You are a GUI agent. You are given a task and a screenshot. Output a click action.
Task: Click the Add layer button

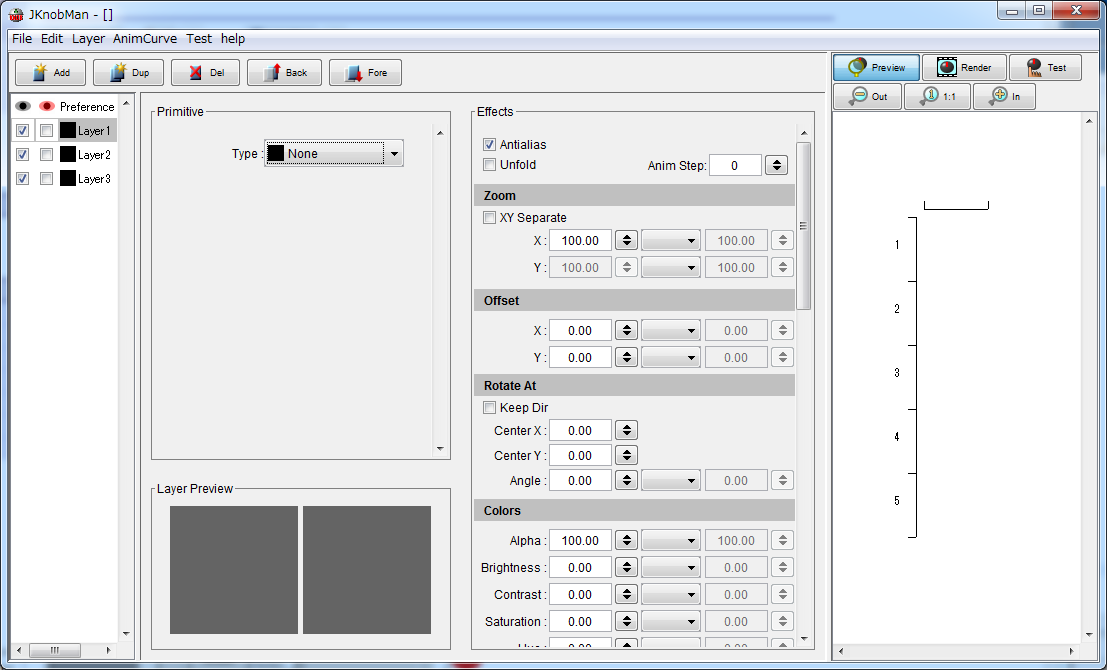coord(50,73)
